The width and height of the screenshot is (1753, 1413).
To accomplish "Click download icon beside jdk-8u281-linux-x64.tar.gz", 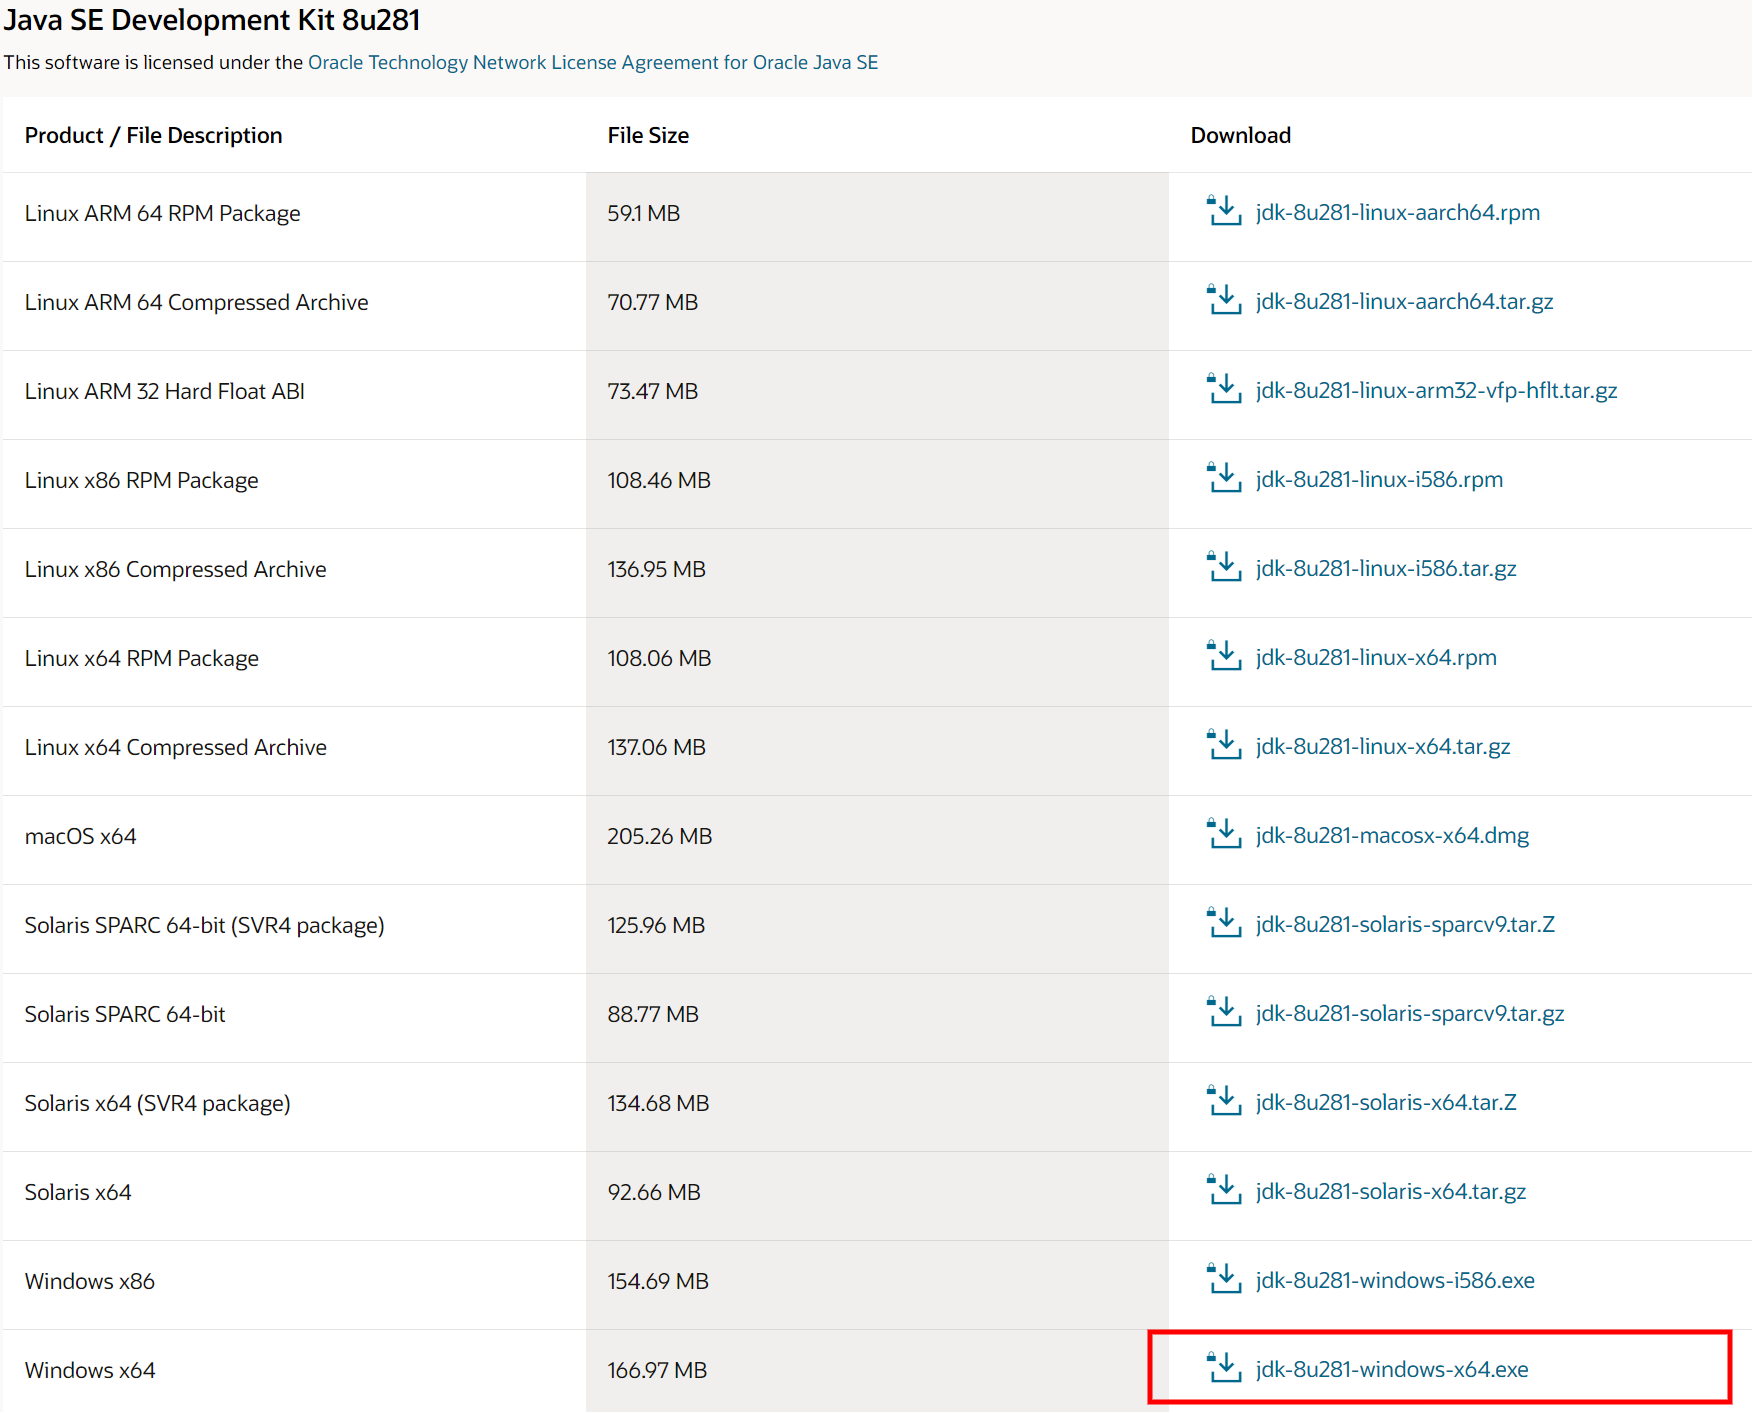I will (x=1224, y=745).
